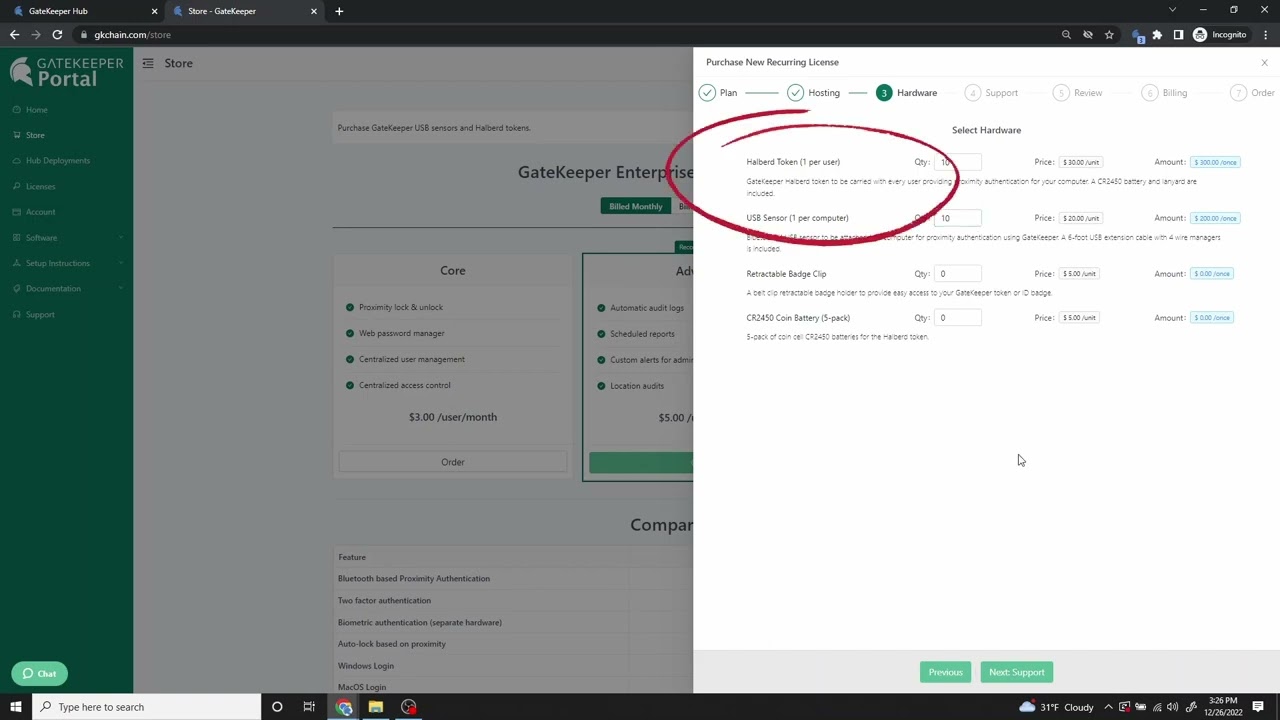Click the taskbar clock and date

[1224, 707]
